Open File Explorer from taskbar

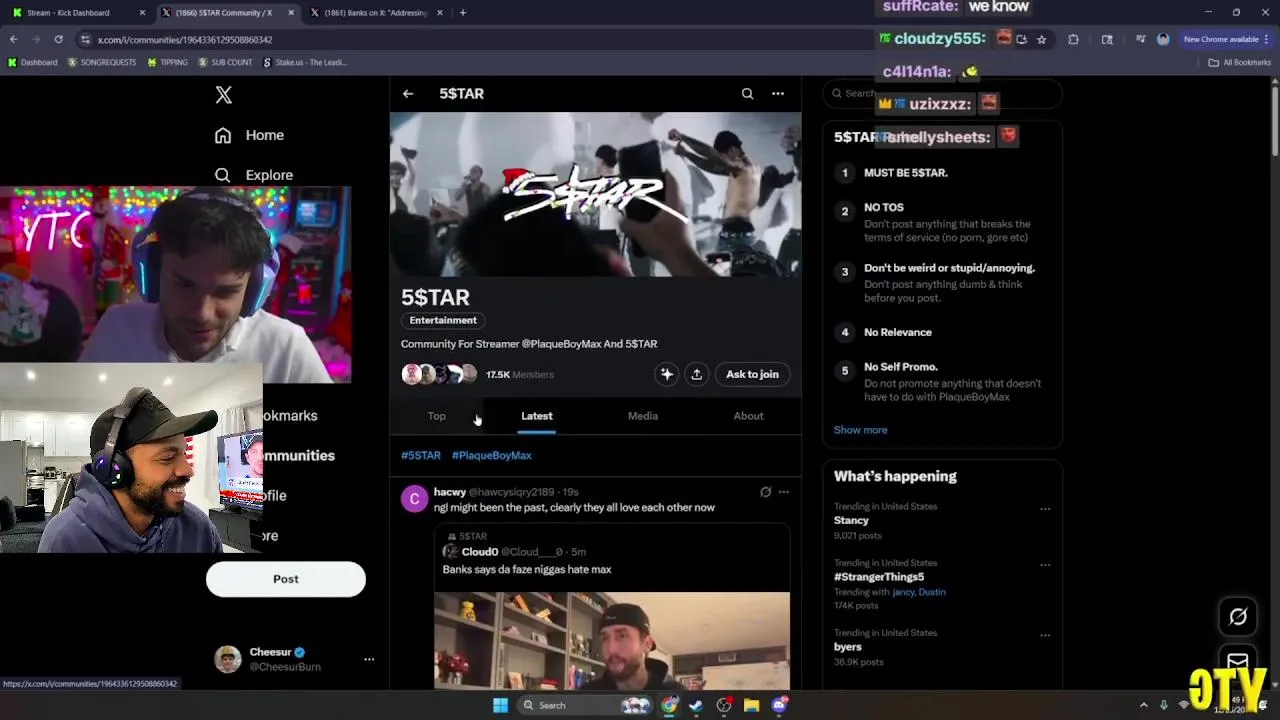click(751, 705)
